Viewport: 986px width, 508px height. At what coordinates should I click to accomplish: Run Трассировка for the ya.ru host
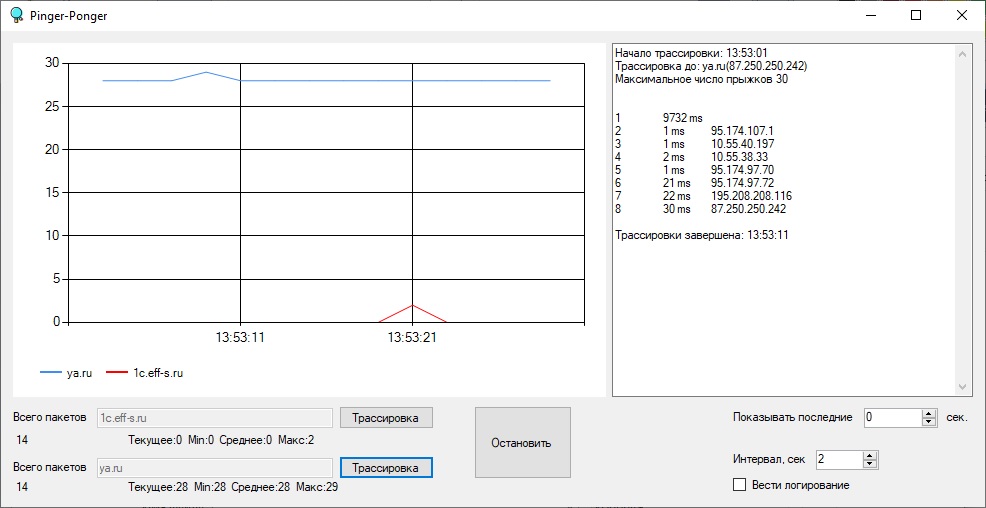click(x=386, y=467)
